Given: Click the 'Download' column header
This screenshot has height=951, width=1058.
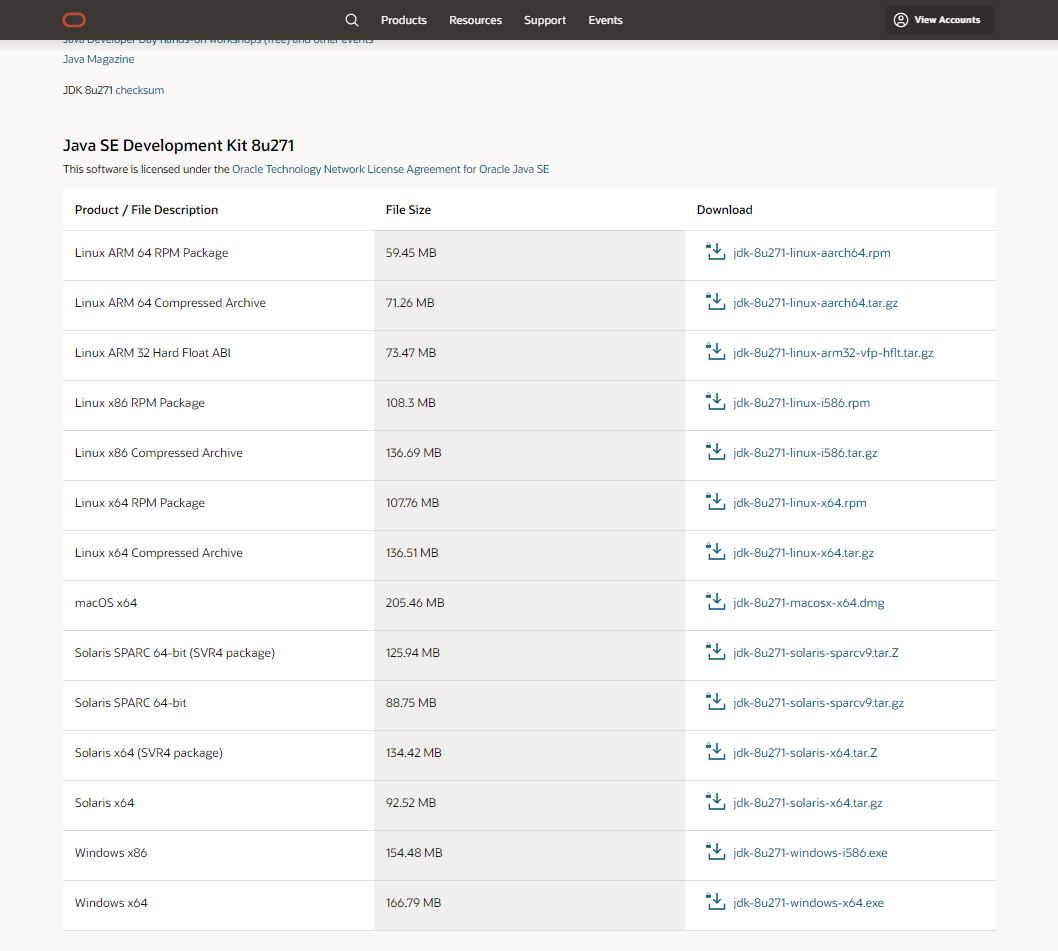Looking at the screenshot, I should coord(725,210).
